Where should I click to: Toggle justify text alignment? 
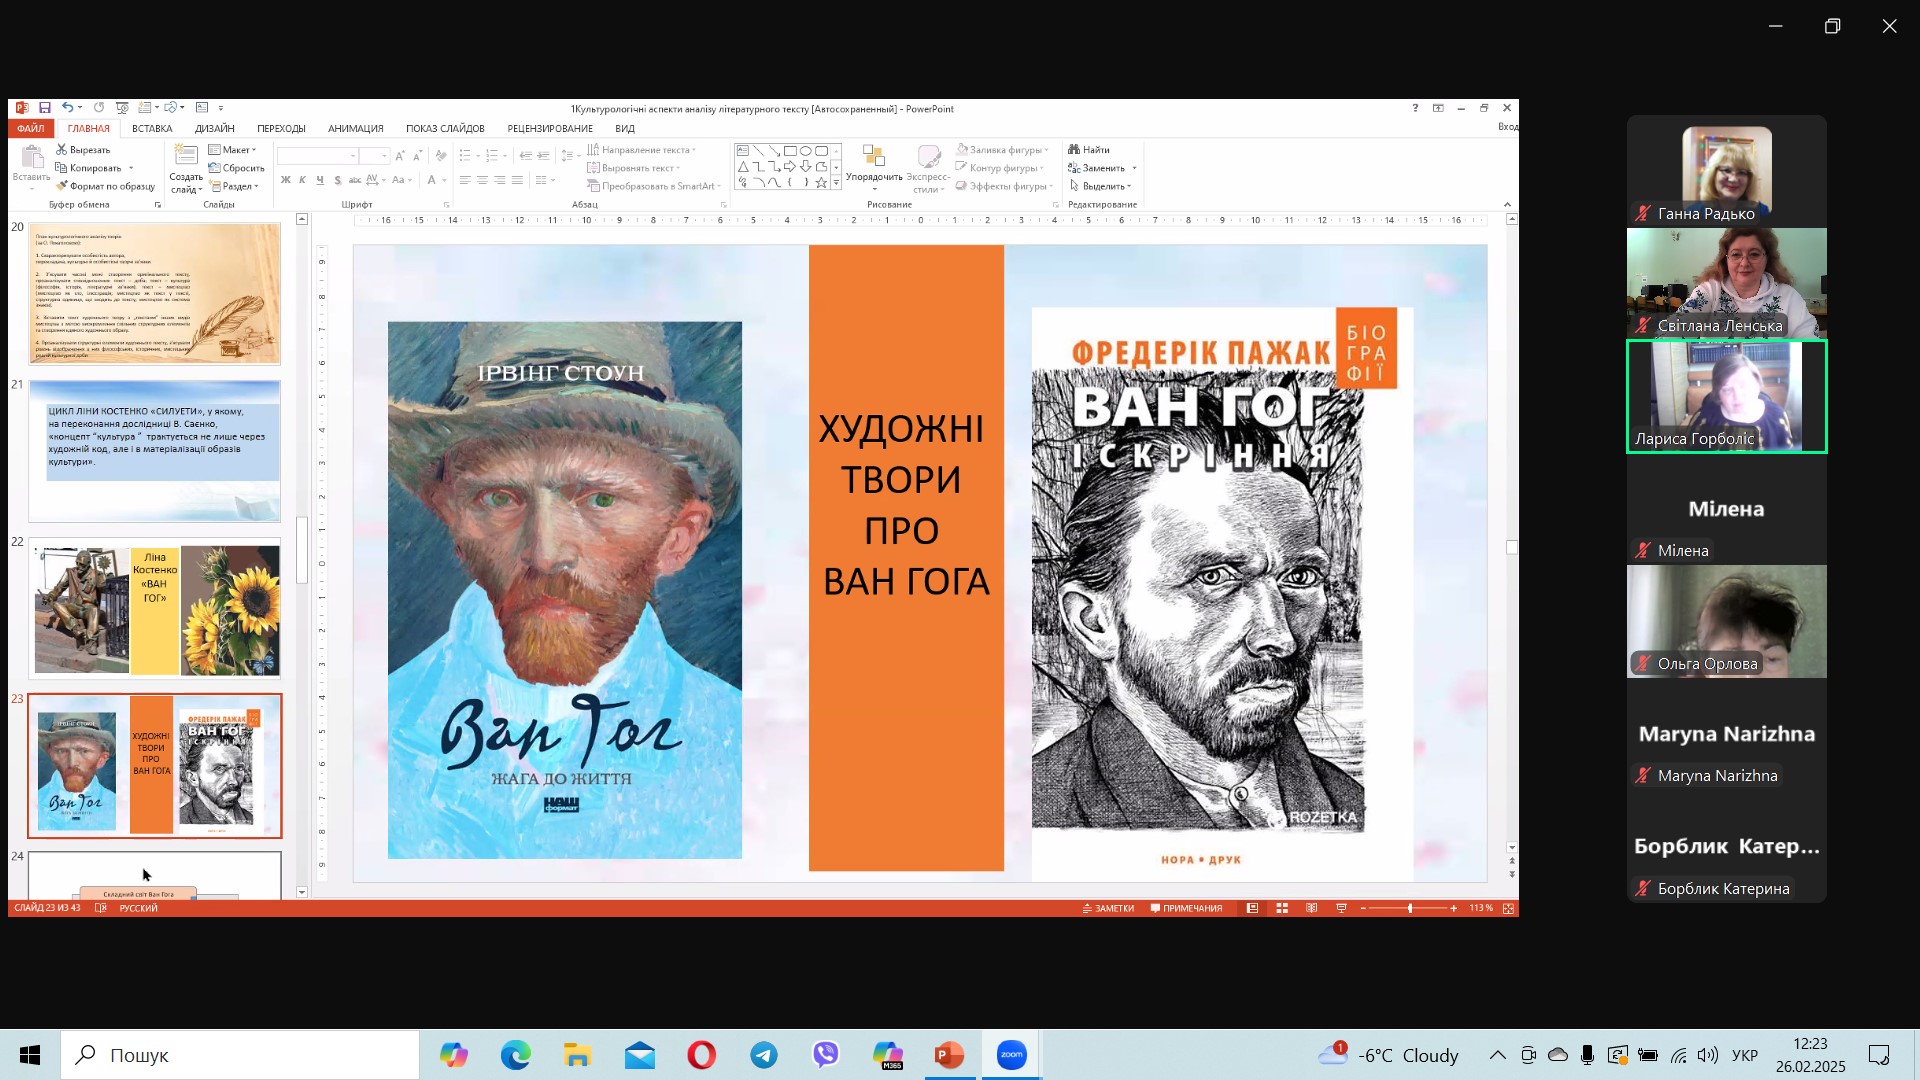coord(517,180)
